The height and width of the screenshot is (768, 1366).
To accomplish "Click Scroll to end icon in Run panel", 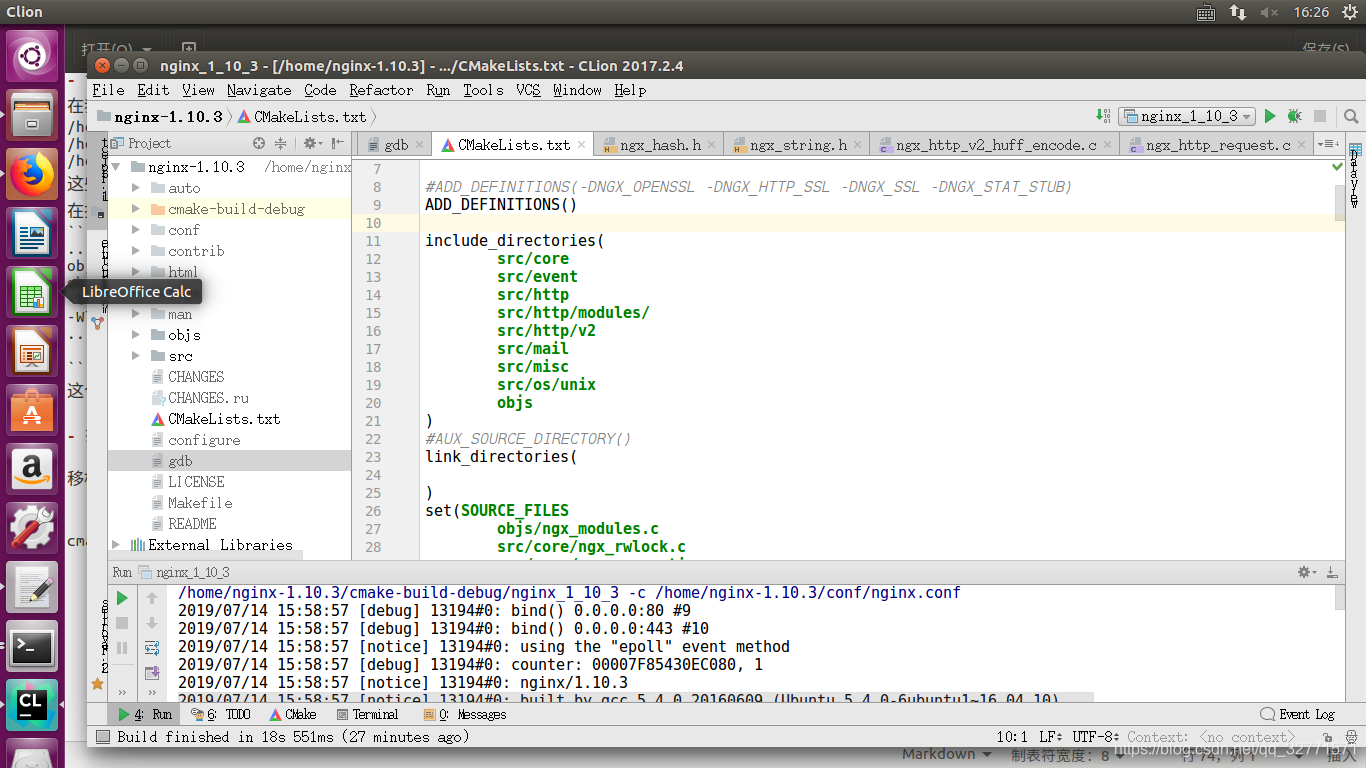I will (x=152, y=673).
